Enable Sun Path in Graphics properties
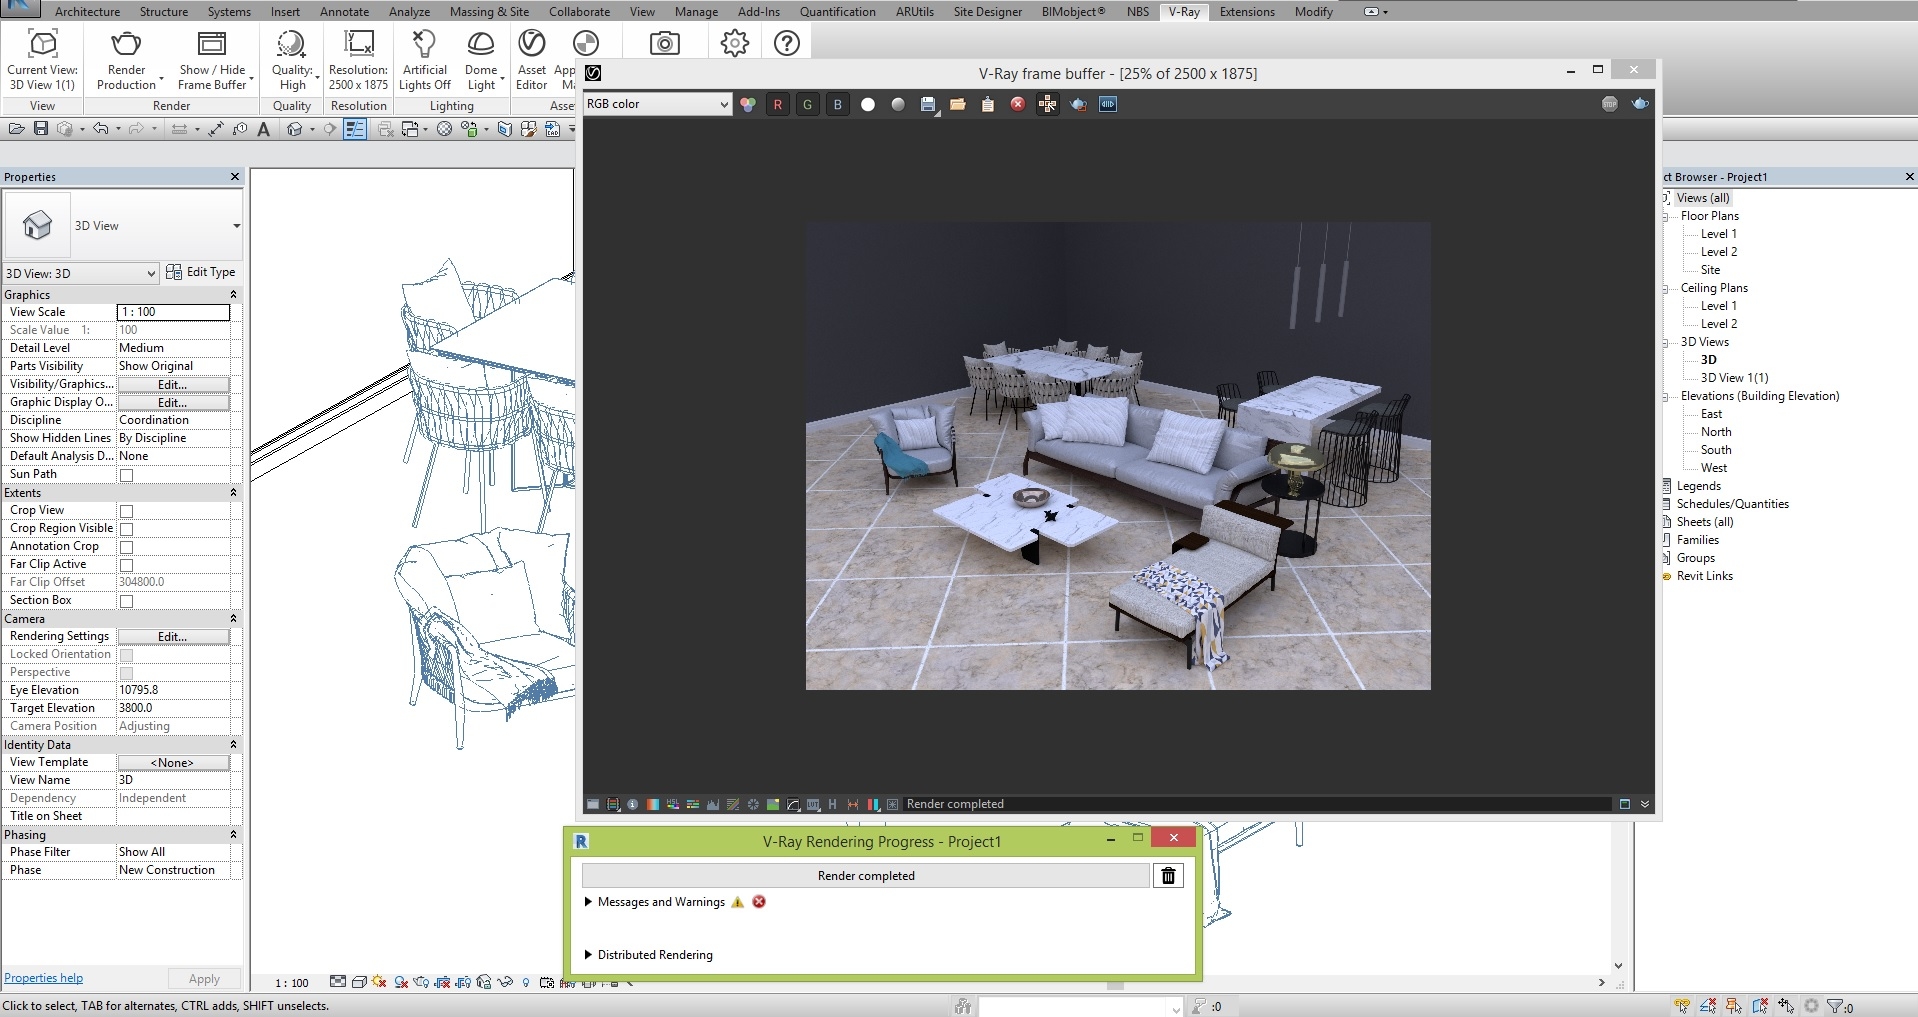The image size is (1918, 1017). point(127,475)
